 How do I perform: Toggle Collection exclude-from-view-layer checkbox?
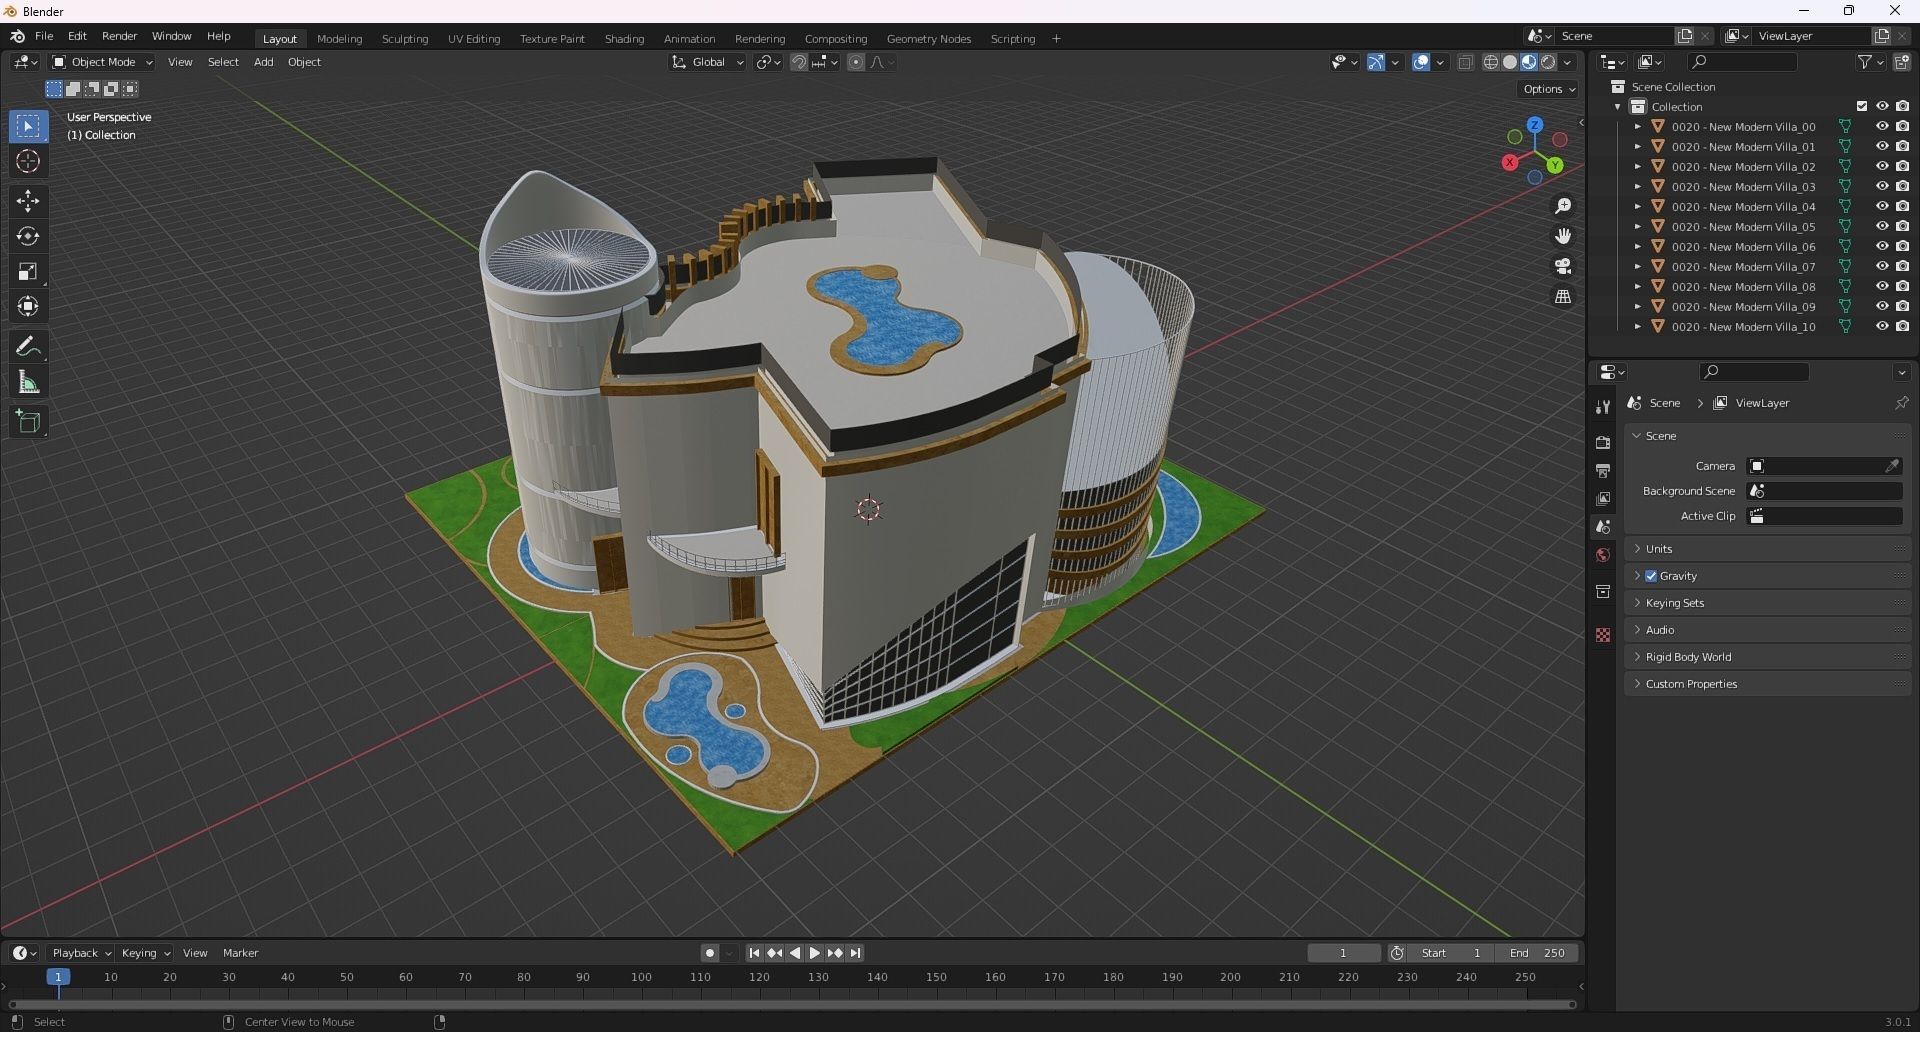point(1862,107)
